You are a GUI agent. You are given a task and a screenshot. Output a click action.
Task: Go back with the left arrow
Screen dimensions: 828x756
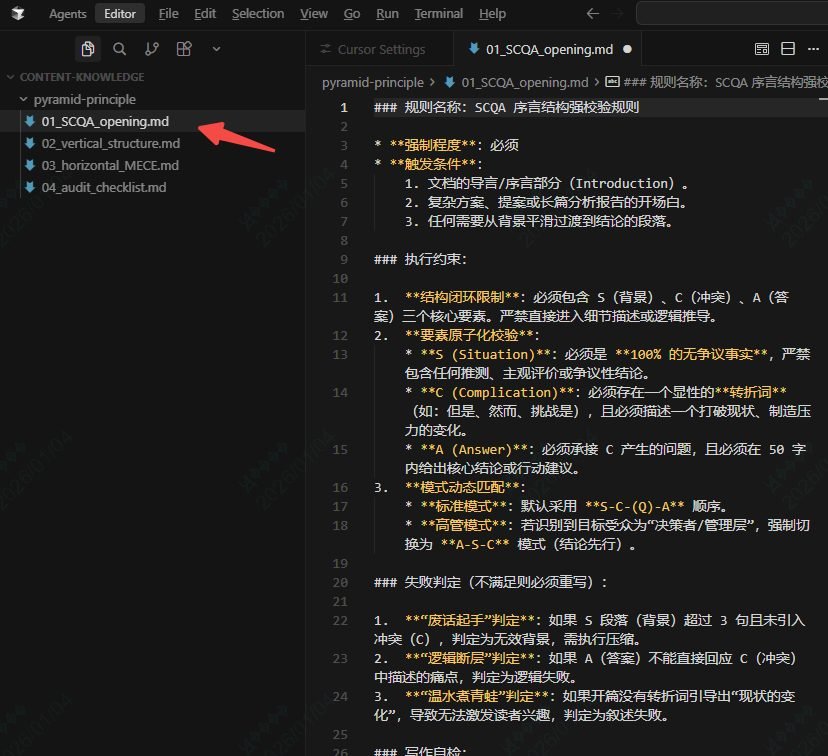pos(592,14)
